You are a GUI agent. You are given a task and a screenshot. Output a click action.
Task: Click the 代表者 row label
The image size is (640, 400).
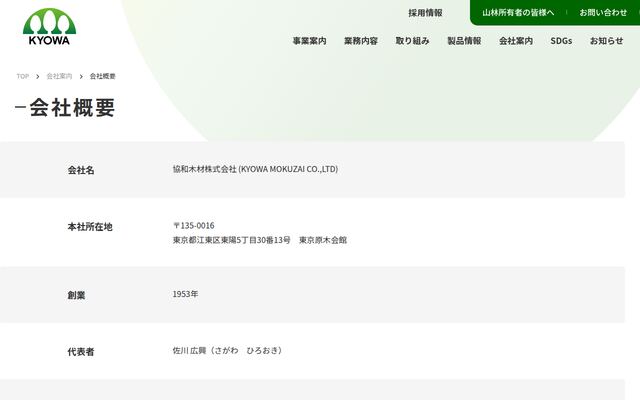click(x=81, y=352)
